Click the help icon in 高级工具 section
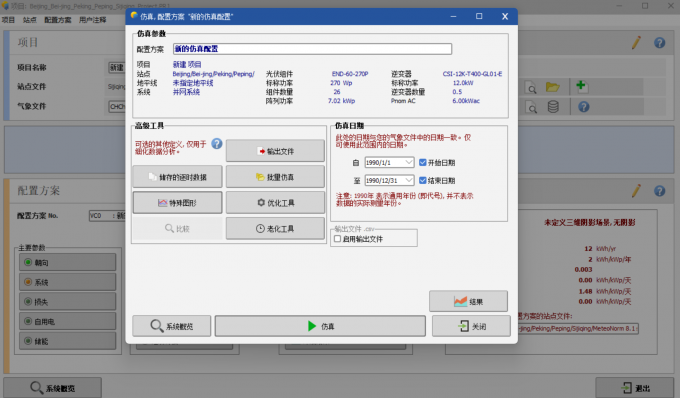Viewport: 680px width, 398px height. (x=217, y=144)
